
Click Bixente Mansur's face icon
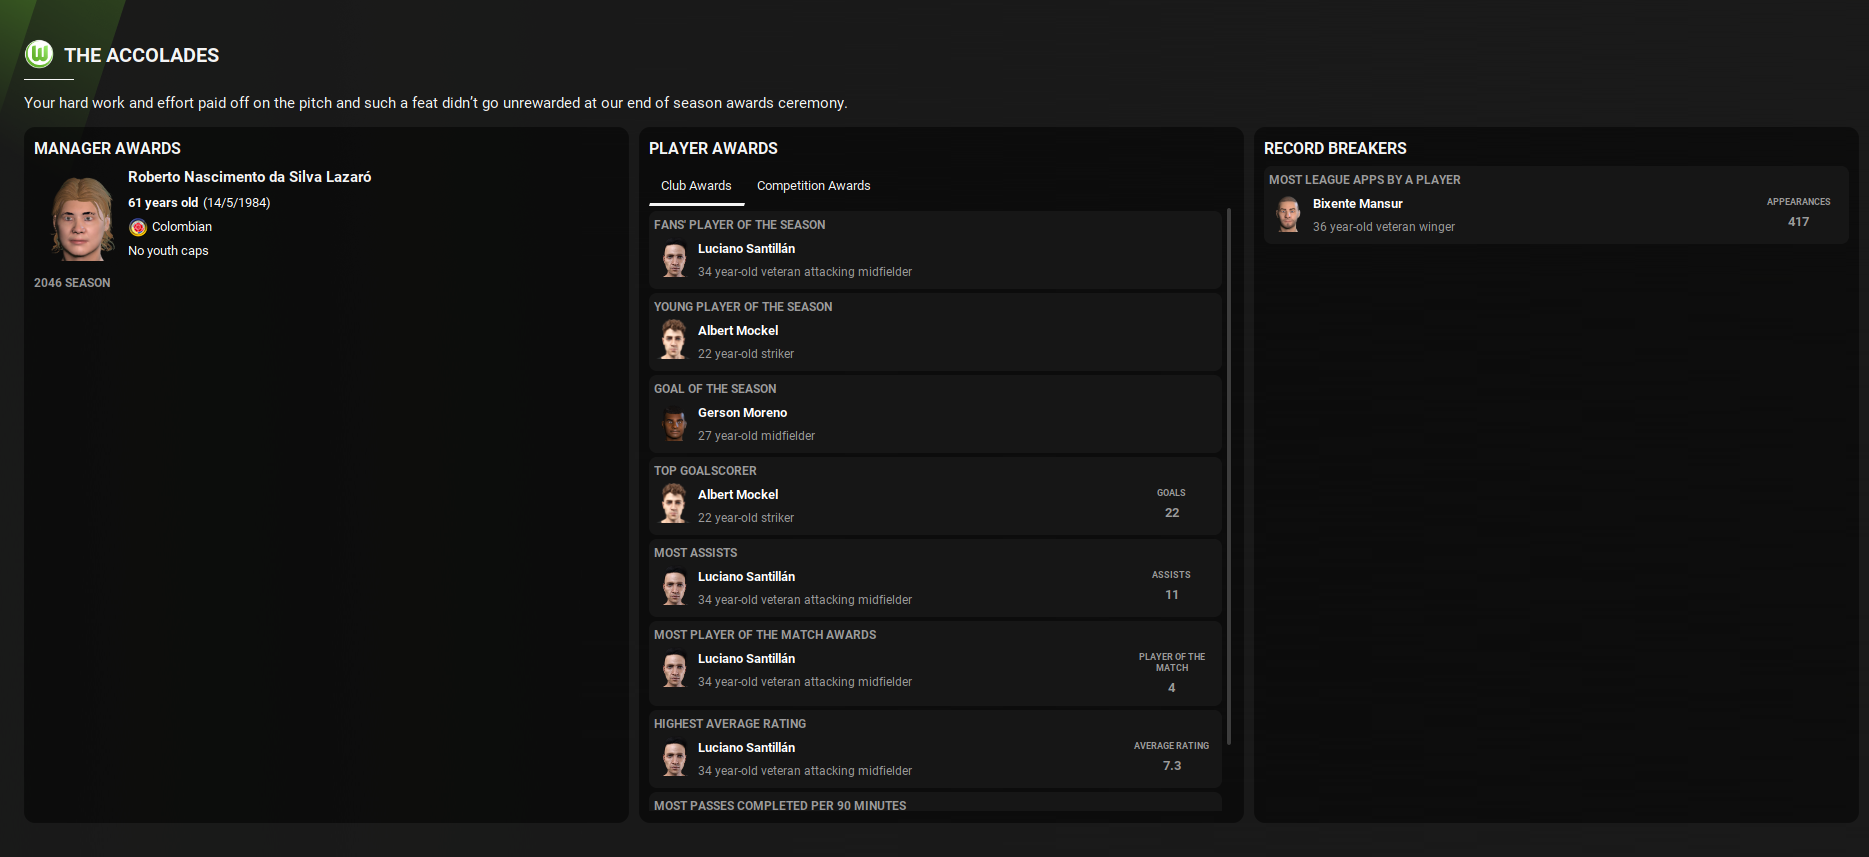[1288, 214]
